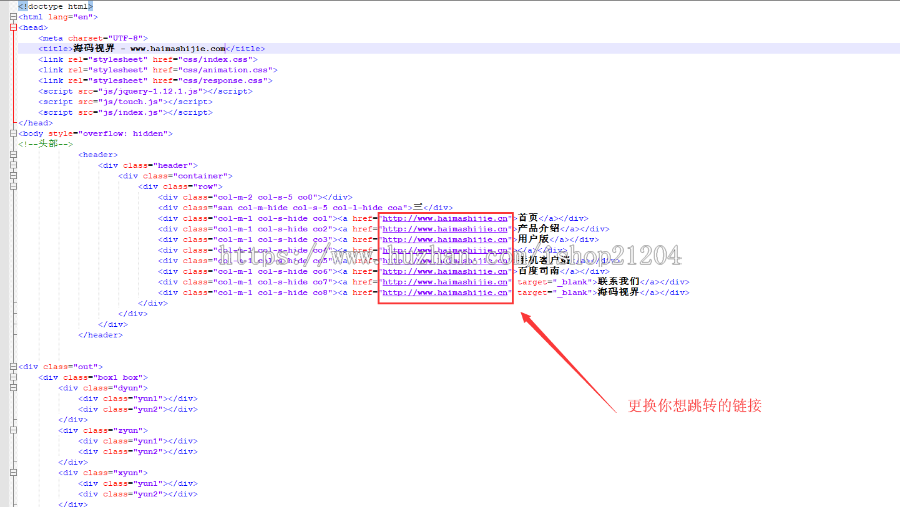Viewport: 900px width, 507px height.
Task: Click the "san col-m-hide" class line
Action: click(x=305, y=207)
